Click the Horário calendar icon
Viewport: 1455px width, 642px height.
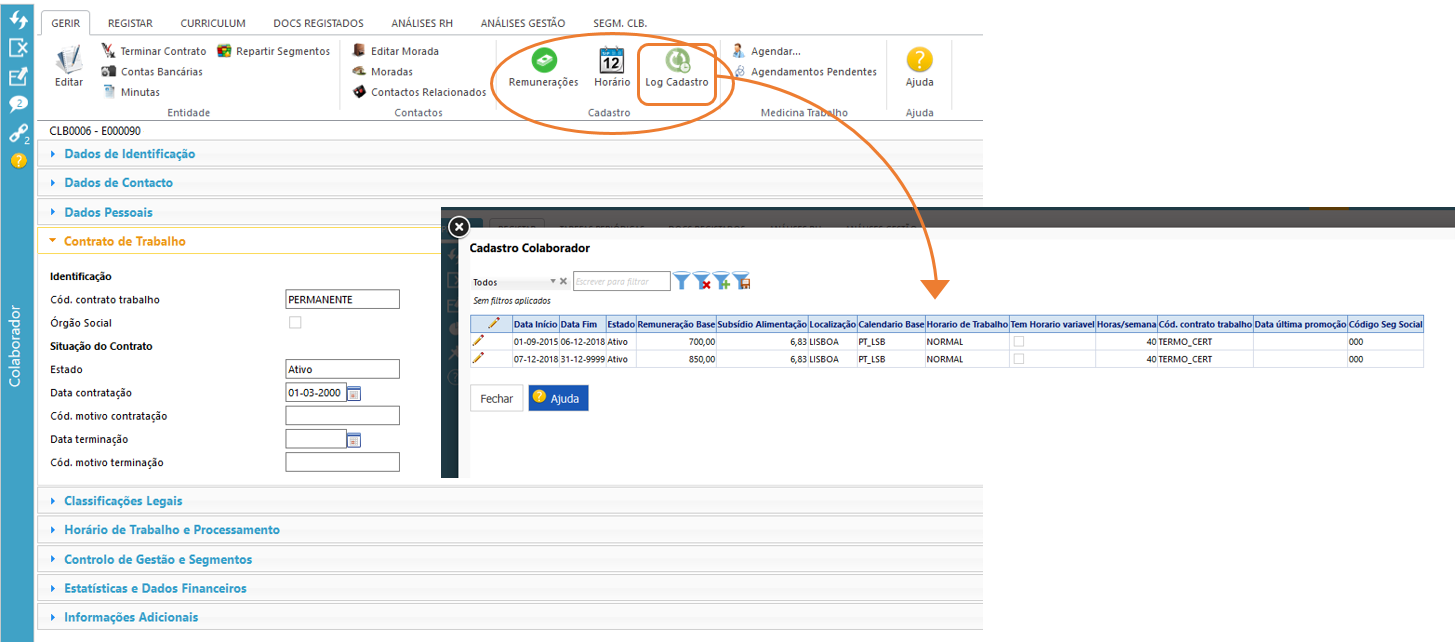pyautogui.click(x=611, y=62)
